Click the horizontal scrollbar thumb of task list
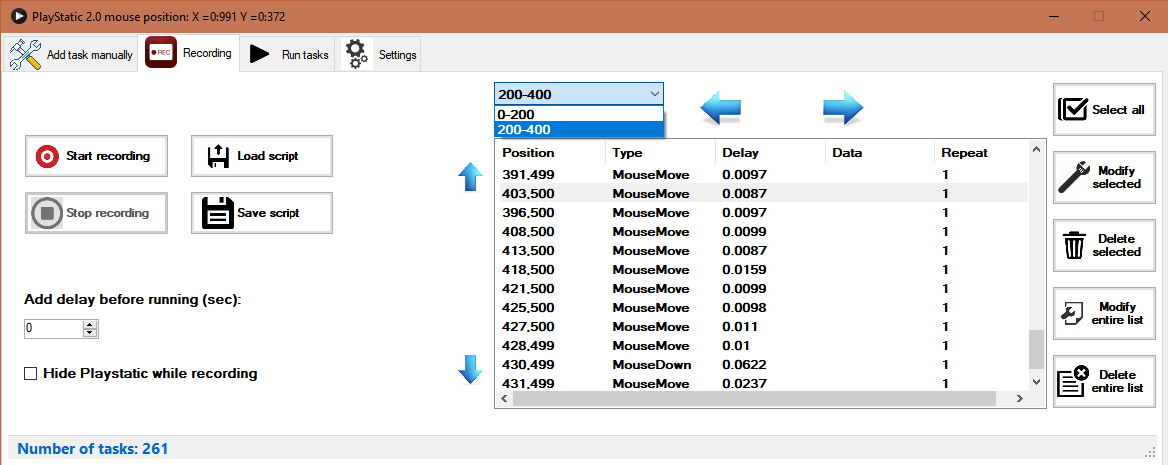Screen dimensions: 1168x465 pos(755,399)
